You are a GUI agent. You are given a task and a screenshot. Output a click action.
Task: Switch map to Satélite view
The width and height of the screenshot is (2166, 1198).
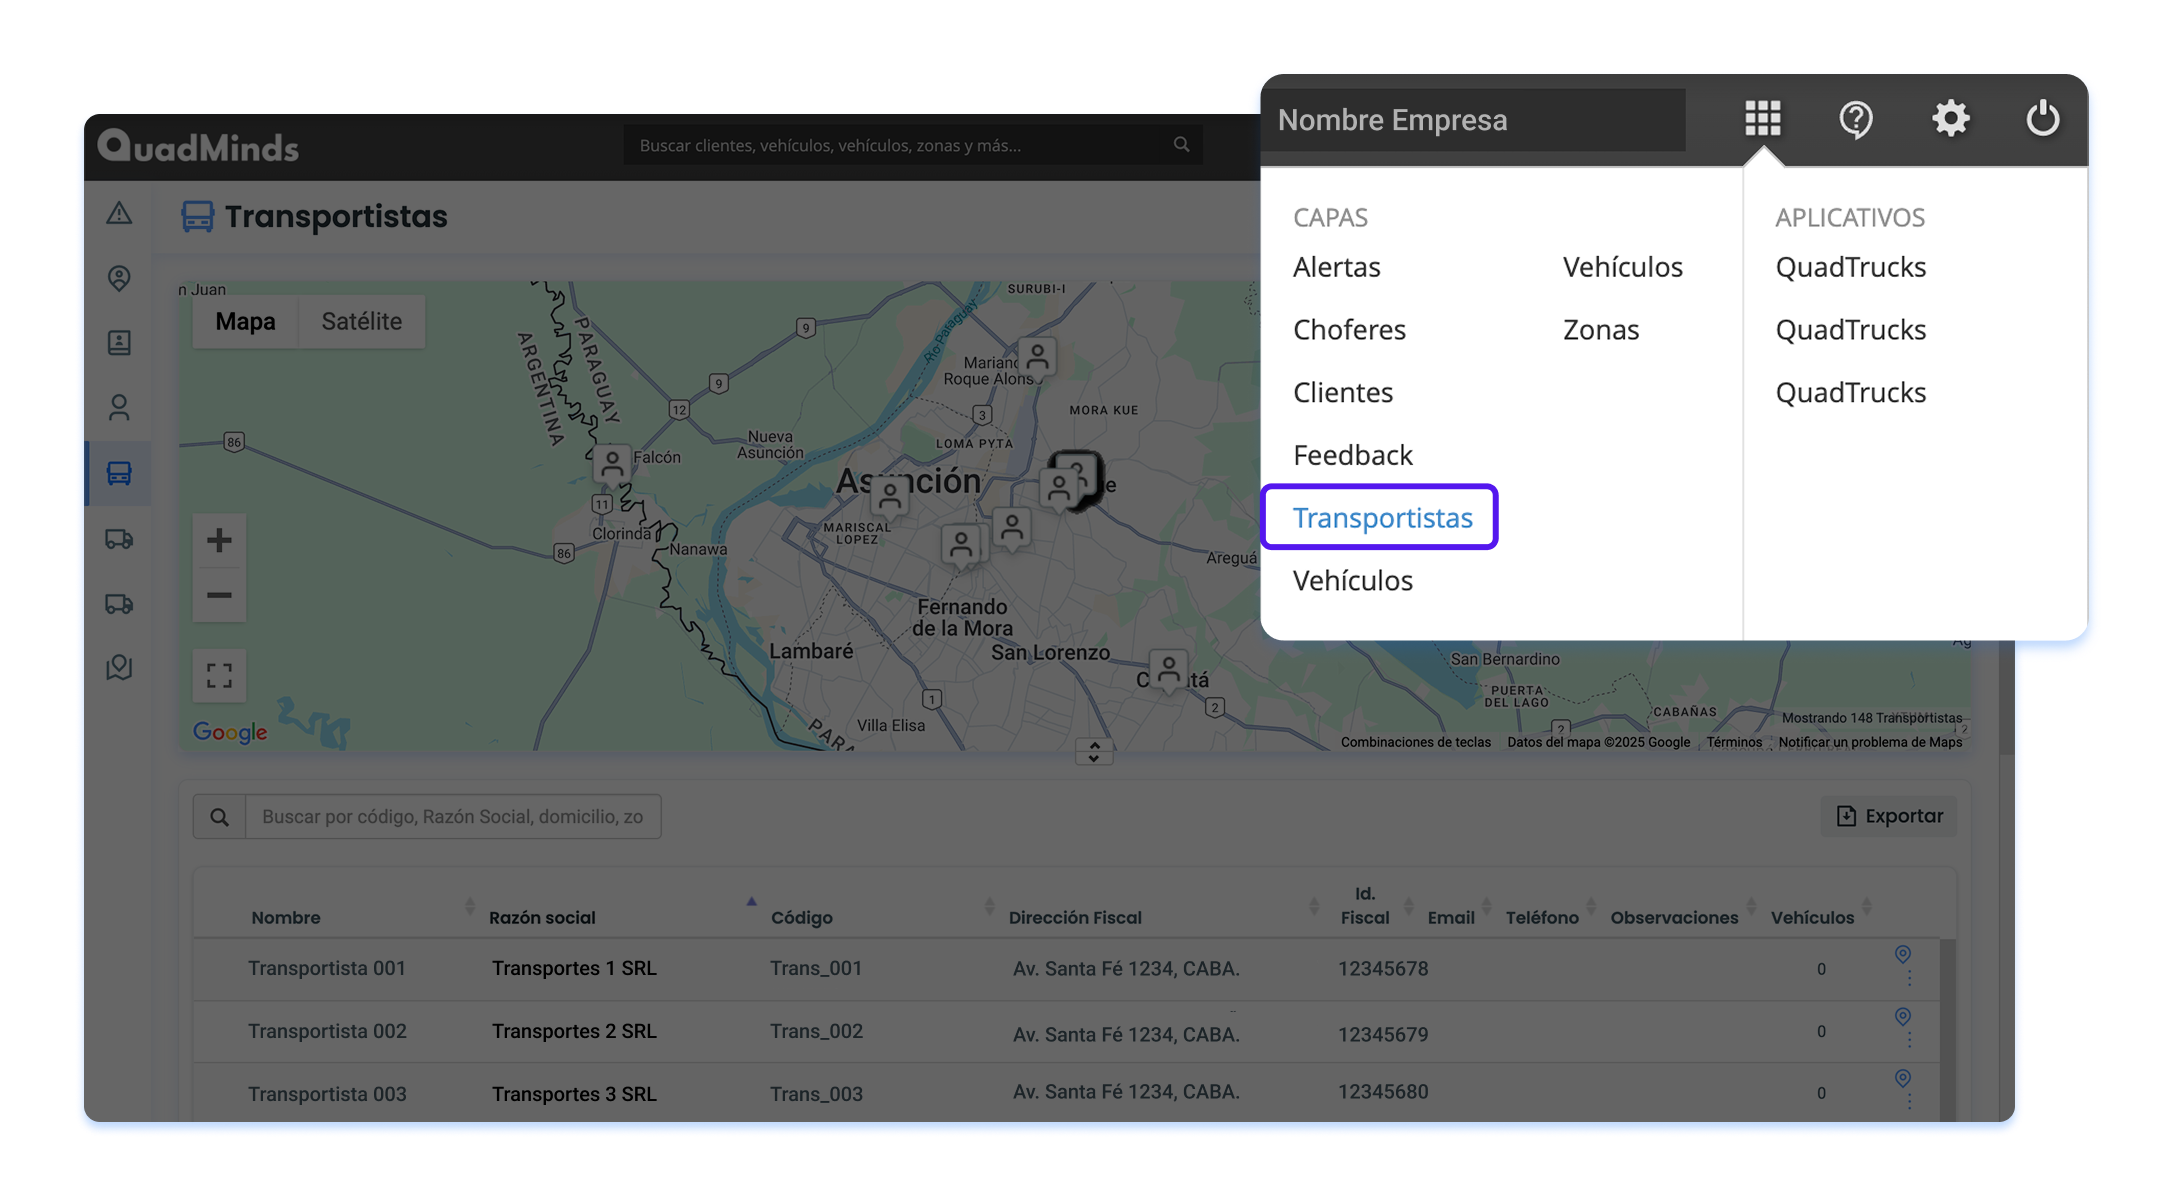pos(361,321)
